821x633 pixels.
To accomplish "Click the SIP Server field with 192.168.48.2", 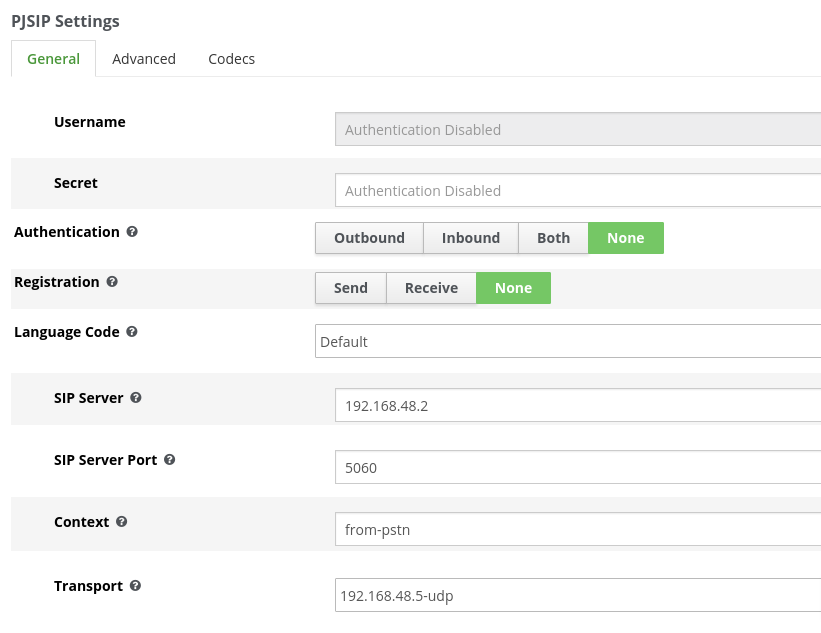I will coord(578,405).
